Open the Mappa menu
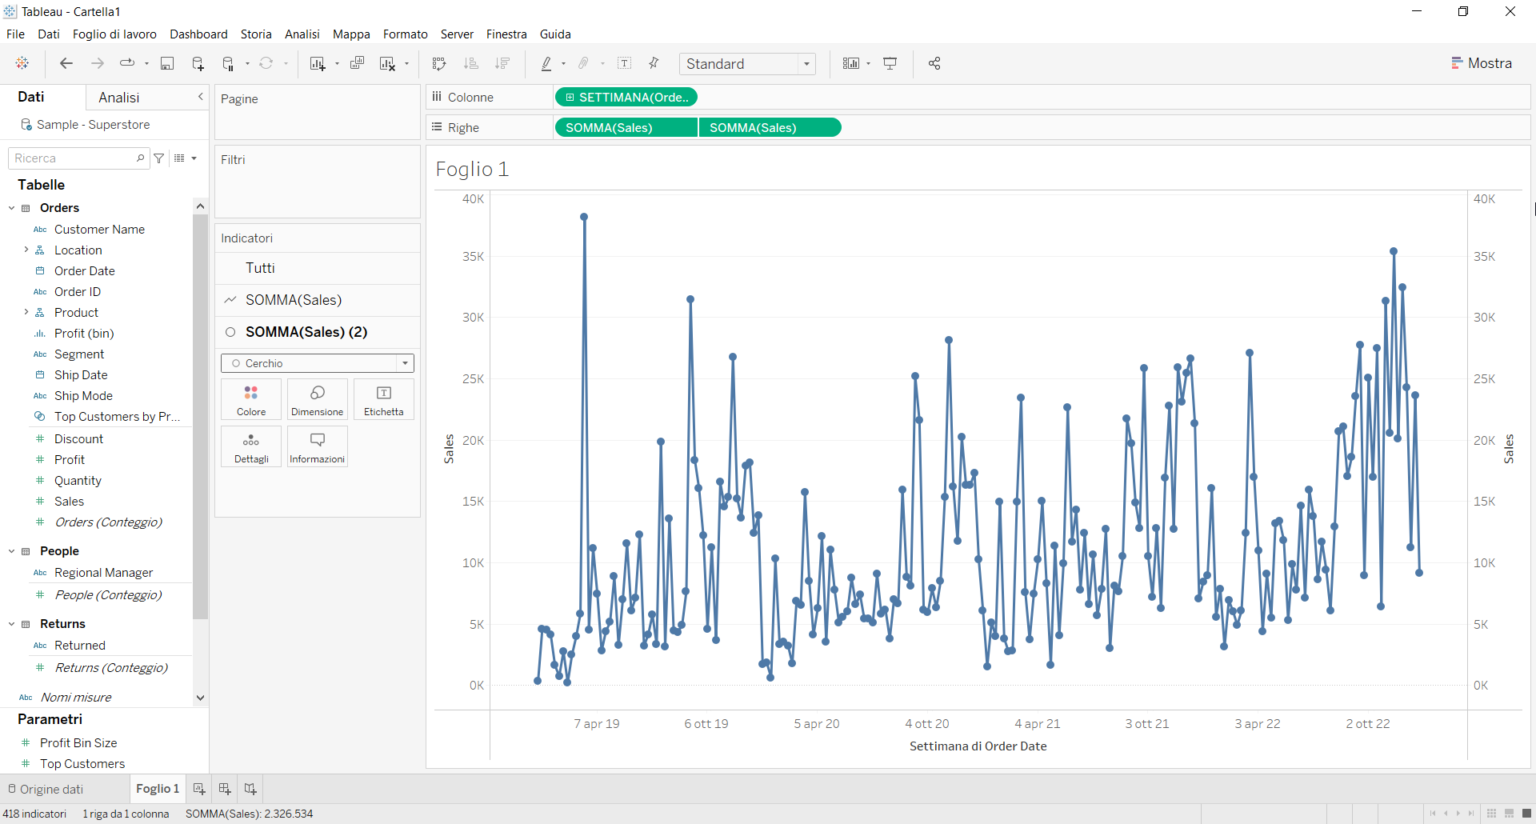The image size is (1536, 824). [351, 33]
